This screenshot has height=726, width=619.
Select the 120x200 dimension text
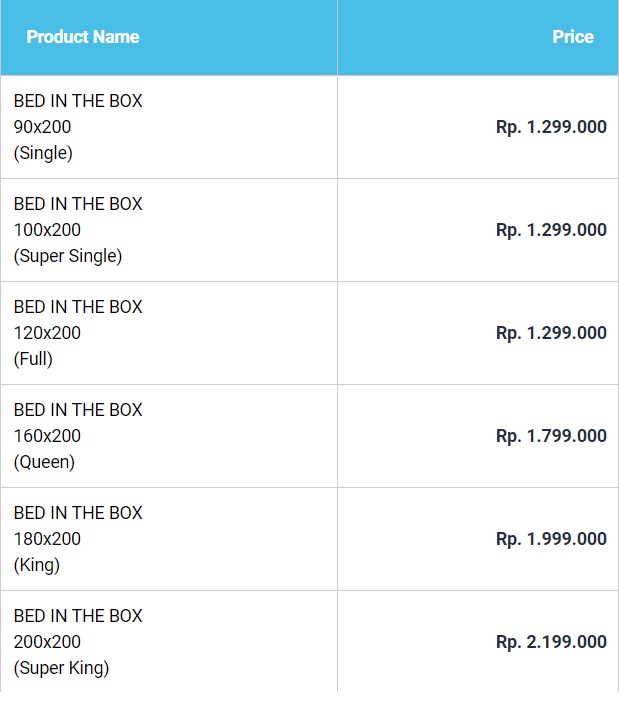47,333
